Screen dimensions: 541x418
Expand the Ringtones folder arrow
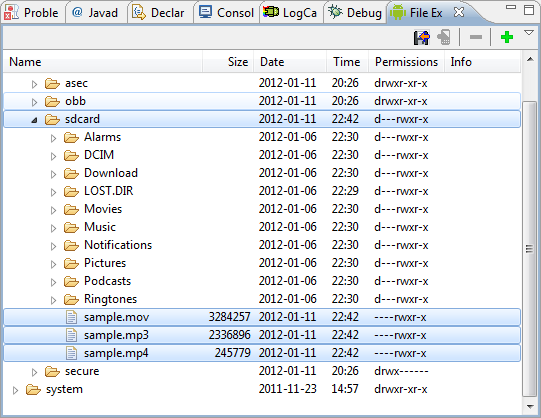[x=53, y=300]
